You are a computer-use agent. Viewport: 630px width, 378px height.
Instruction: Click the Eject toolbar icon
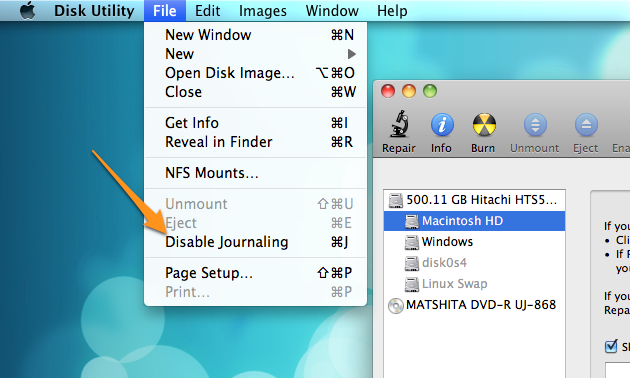coord(586,125)
